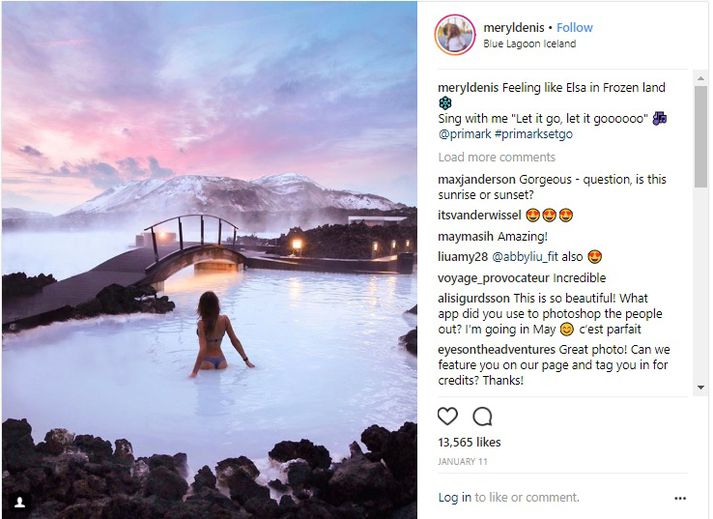Load more comments on this post

pyautogui.click(x=496, y=157)
